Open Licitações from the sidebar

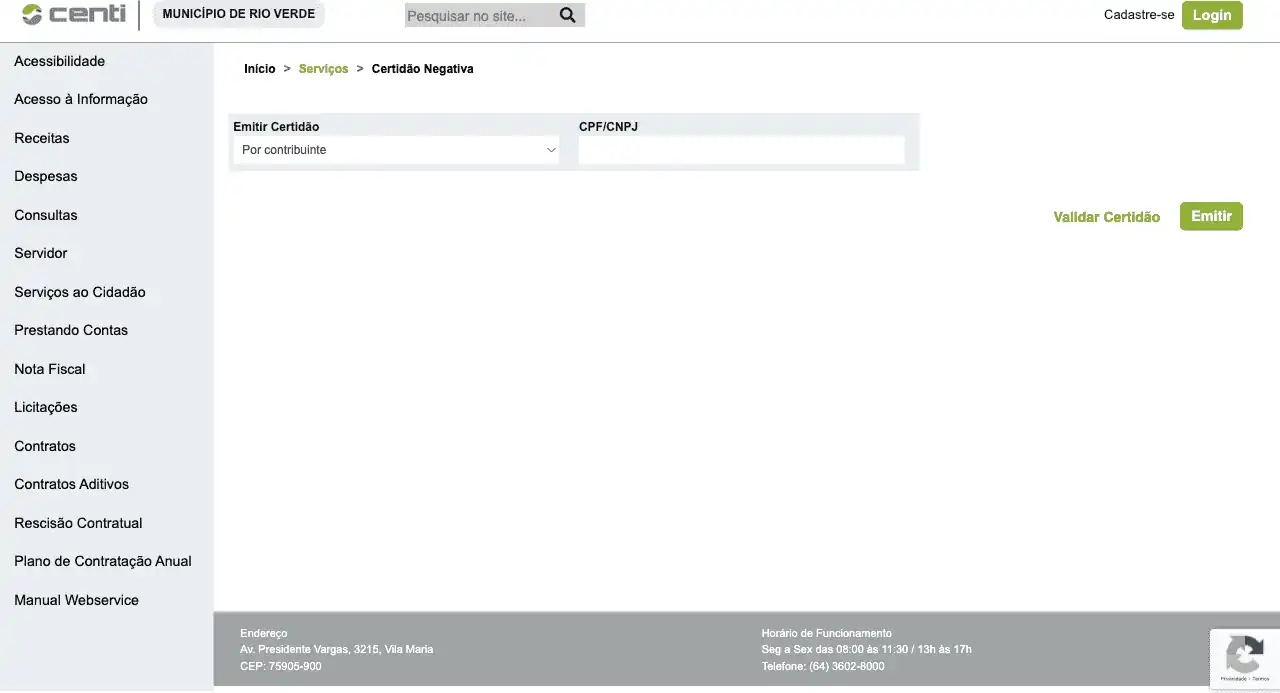click(x=46, y=407)
